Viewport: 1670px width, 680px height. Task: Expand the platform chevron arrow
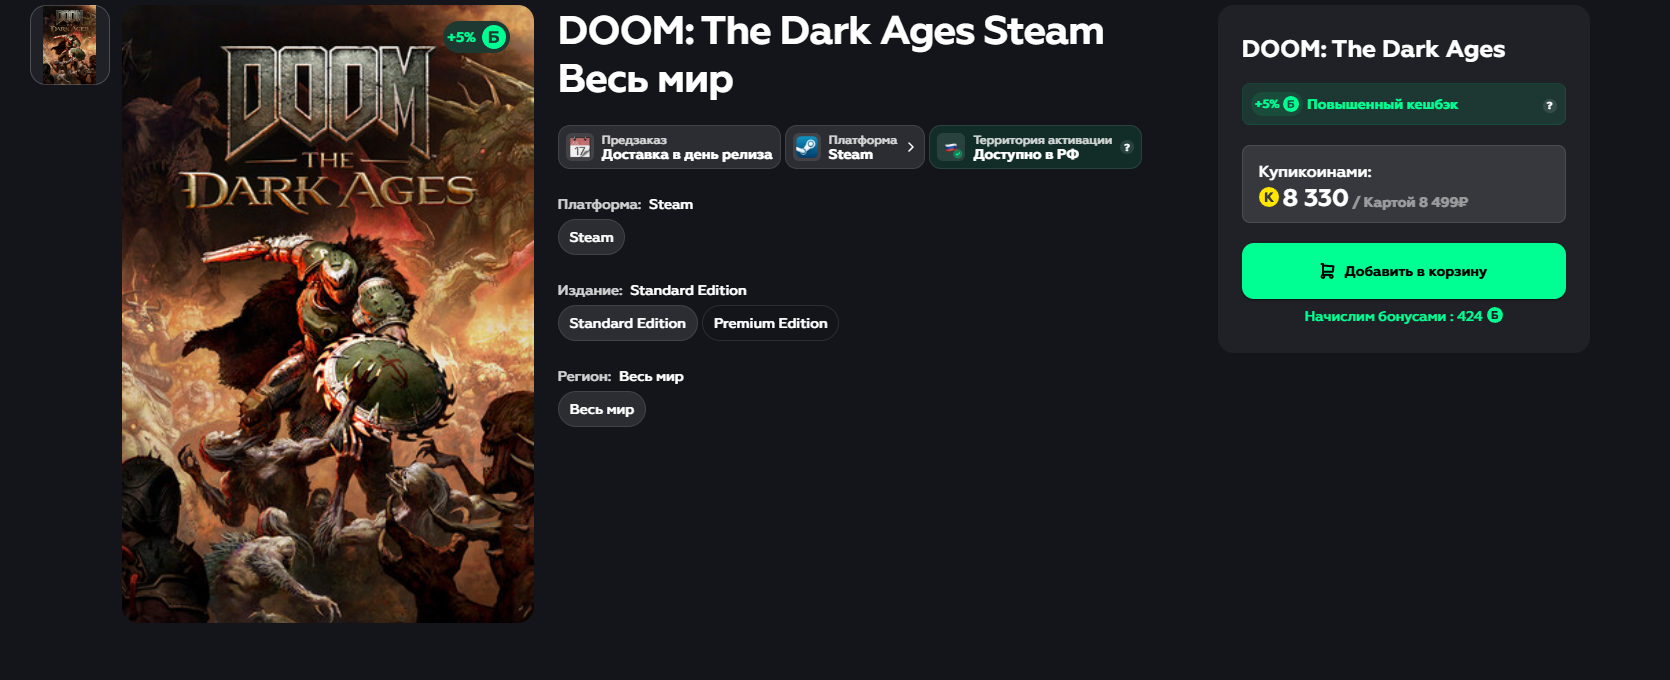tap(910, 147)
